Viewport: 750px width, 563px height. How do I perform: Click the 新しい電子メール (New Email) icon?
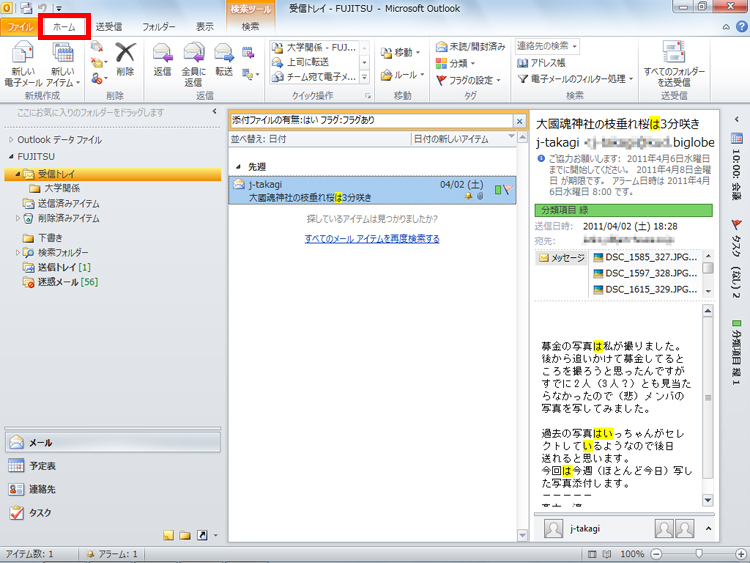23,64
